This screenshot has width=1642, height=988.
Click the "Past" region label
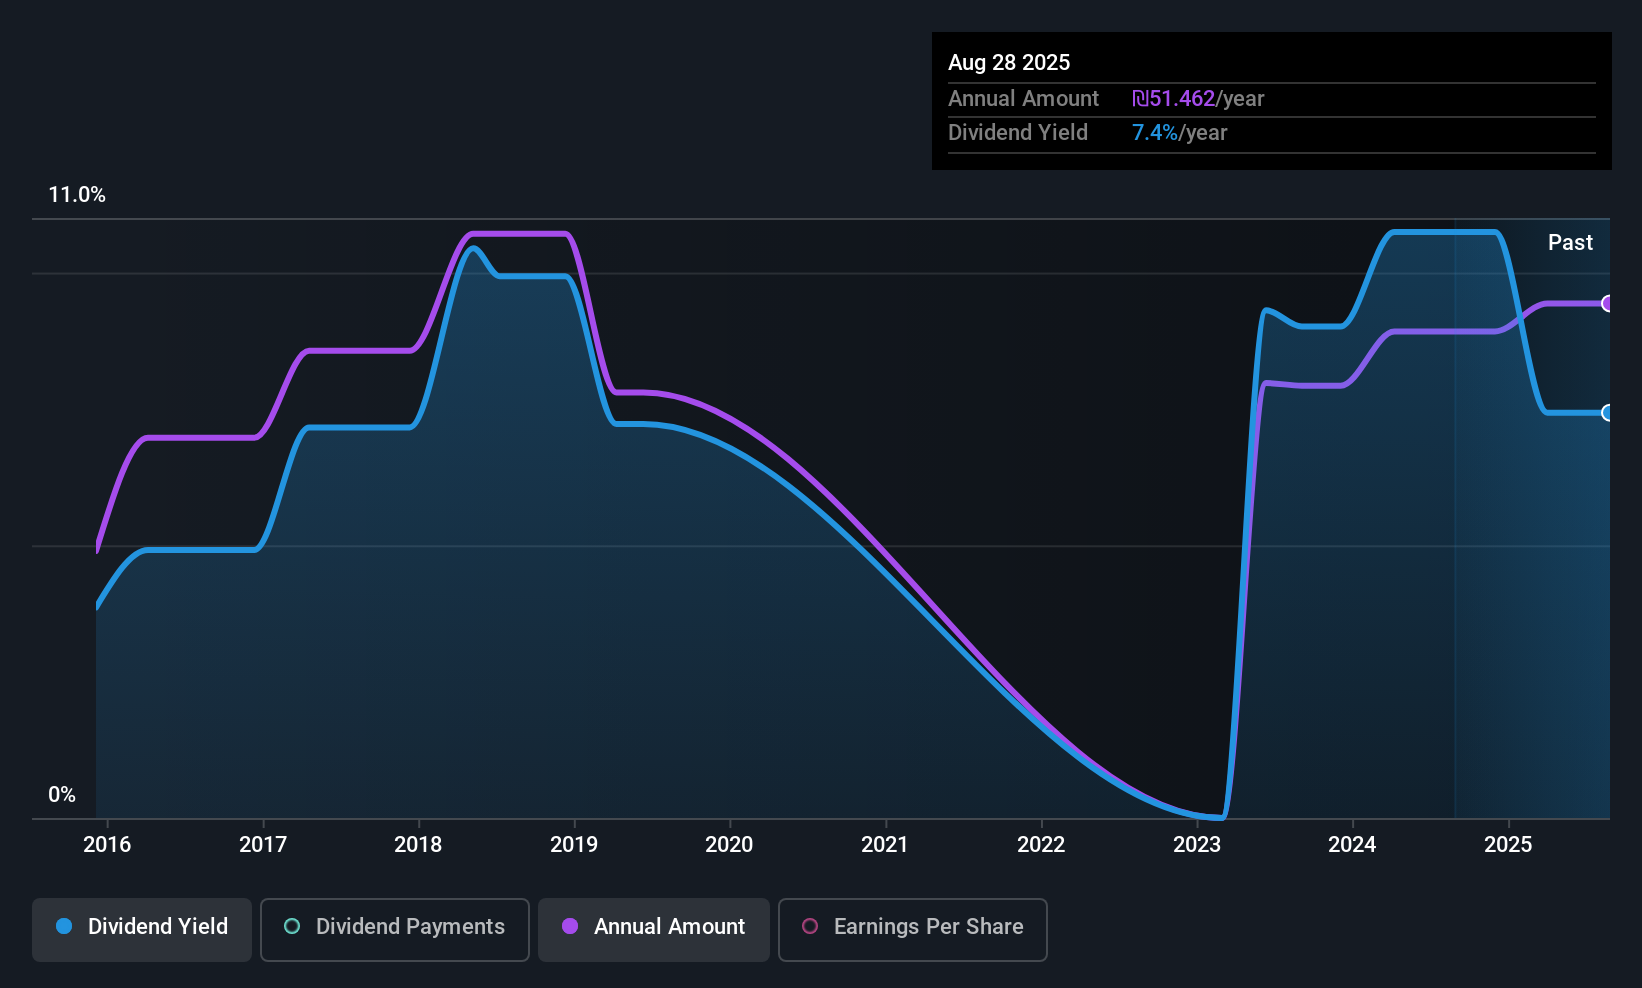click(1570, 243)
